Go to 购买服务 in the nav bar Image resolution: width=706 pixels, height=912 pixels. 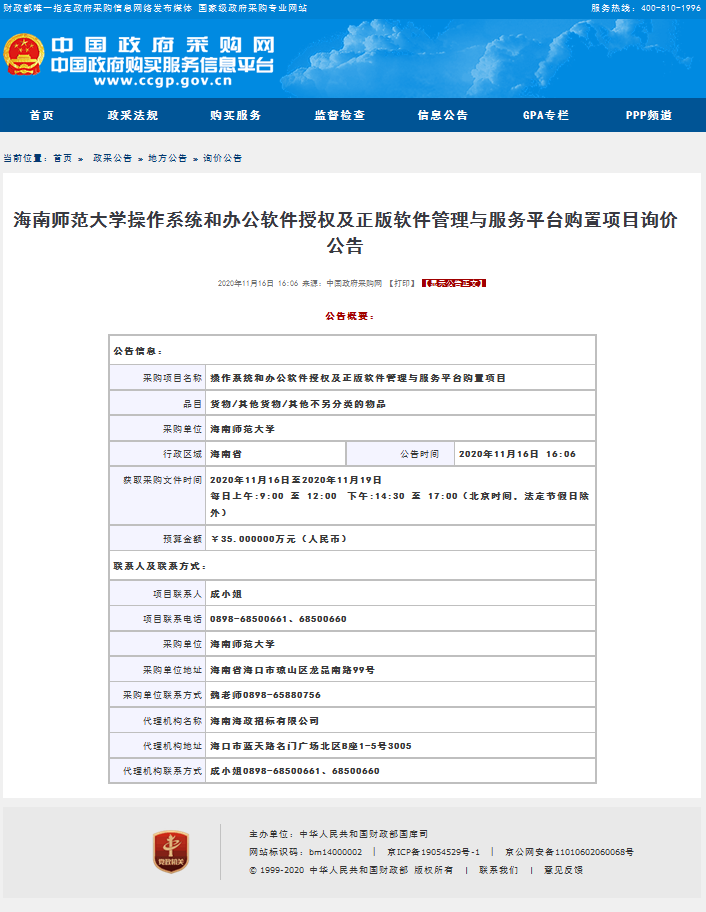click(x=236, y=115)
